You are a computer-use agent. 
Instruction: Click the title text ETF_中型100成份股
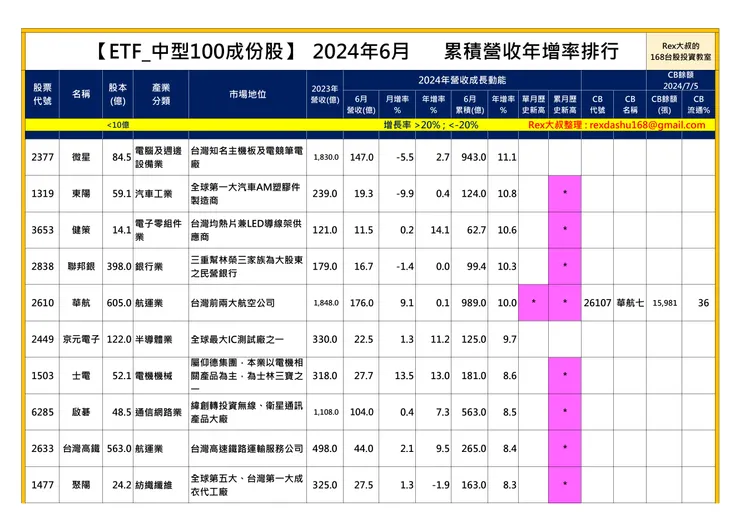[x=196, y=52]
